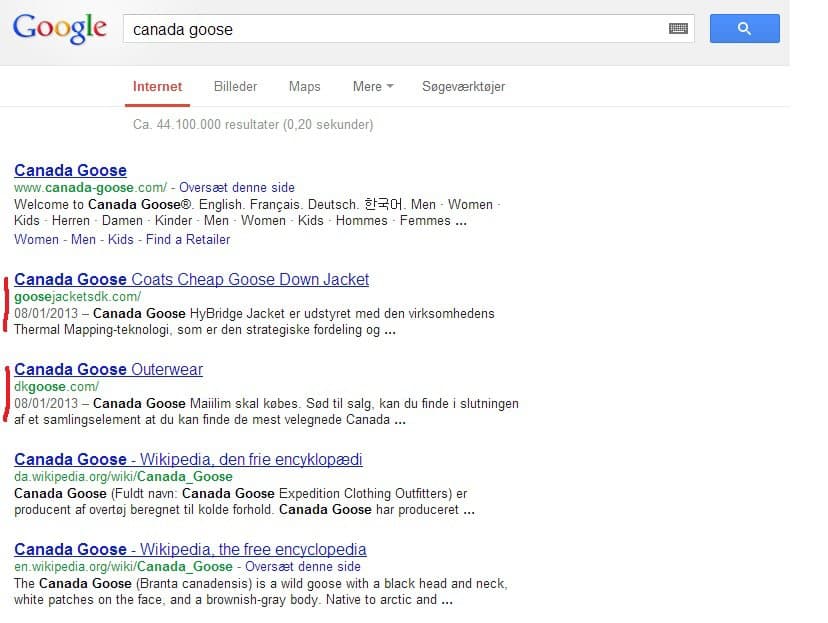Expand the Mere dropdown menu
Screen dimensions: 828x623
373,87
